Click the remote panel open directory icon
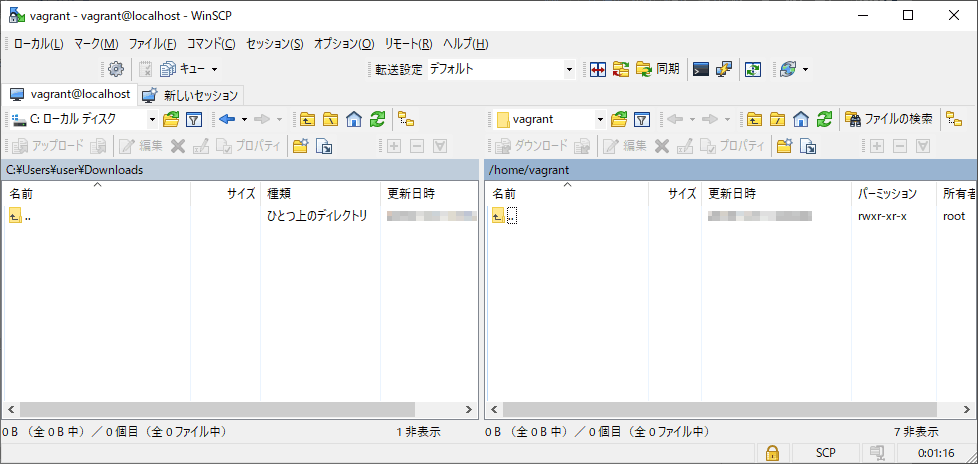The height and width of the screenshot is (464, 978). tap(619, 118)
